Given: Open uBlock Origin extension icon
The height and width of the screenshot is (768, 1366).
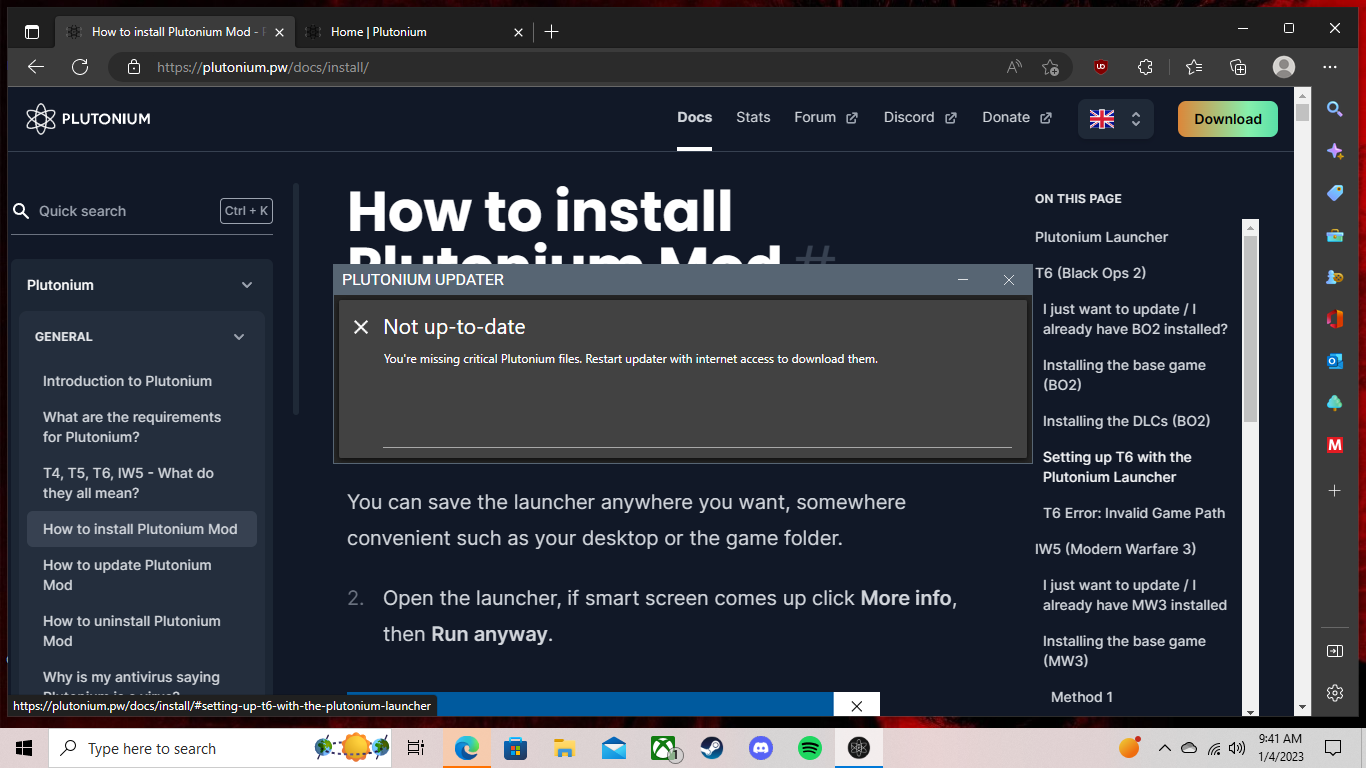Looking at the screenshot, I should tap(1101, 67).
